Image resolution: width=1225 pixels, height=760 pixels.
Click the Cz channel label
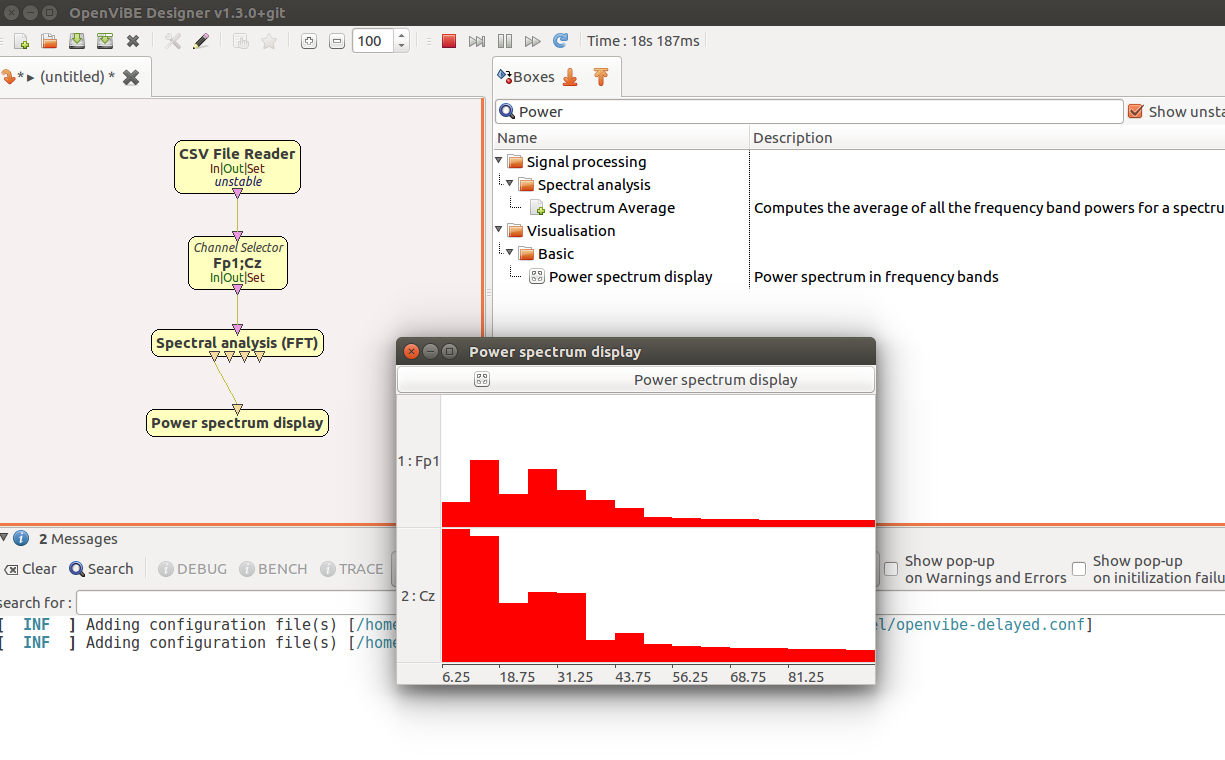[x=418, y=596]
